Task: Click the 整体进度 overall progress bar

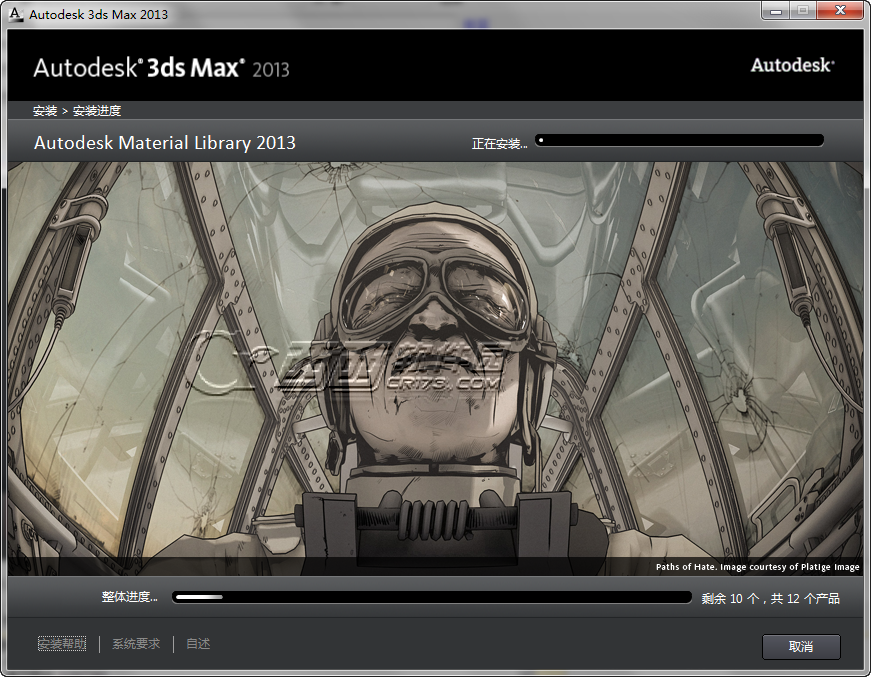Action: [x=430, y=597]
